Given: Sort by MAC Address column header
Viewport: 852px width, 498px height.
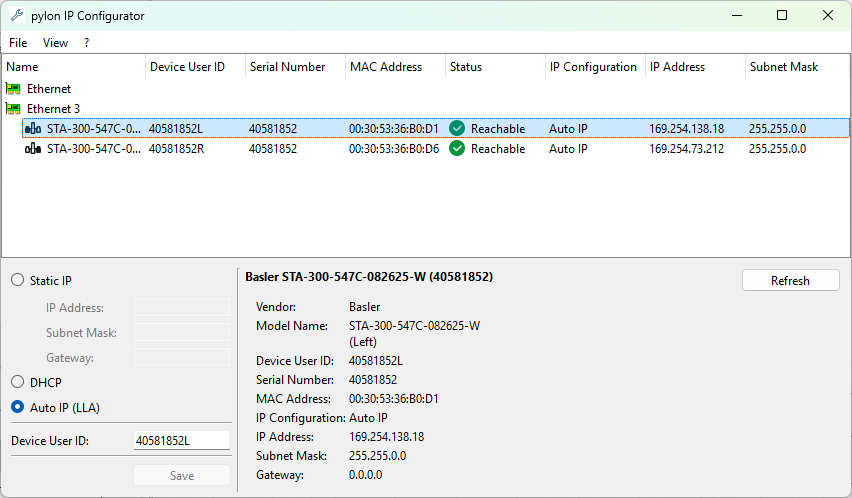Looking at the screenshot, I should coord(396,67).
